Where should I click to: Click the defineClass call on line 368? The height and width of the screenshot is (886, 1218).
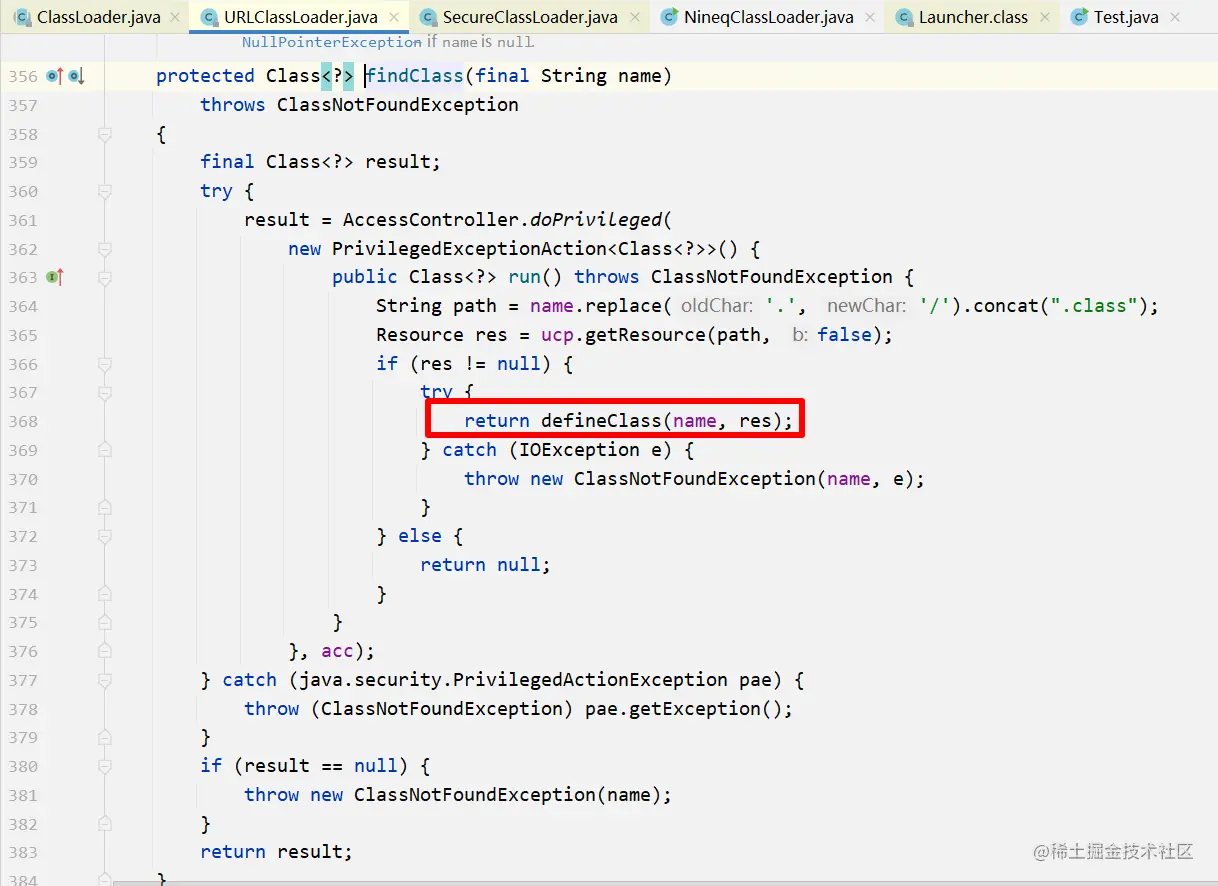pyautogui.click(x=601, y=421)
